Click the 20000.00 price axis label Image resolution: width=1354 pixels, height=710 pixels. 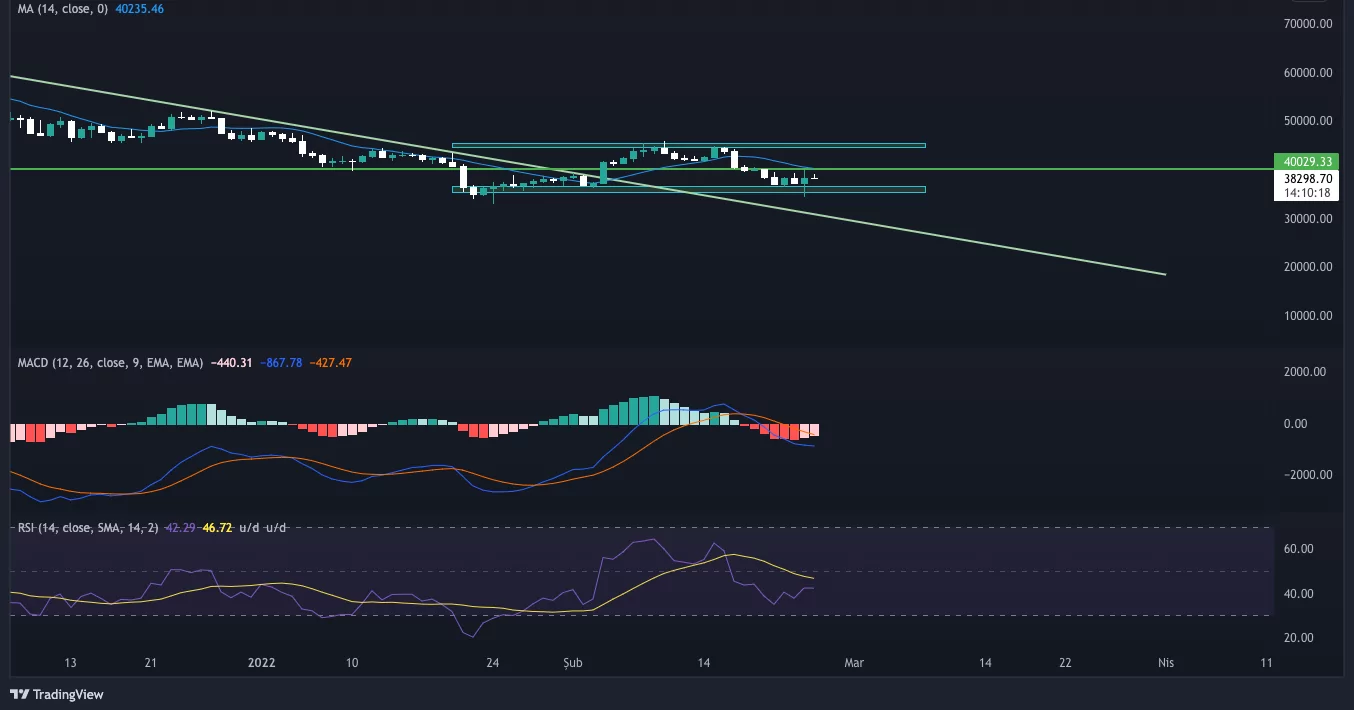click(x=1308, y=267)
